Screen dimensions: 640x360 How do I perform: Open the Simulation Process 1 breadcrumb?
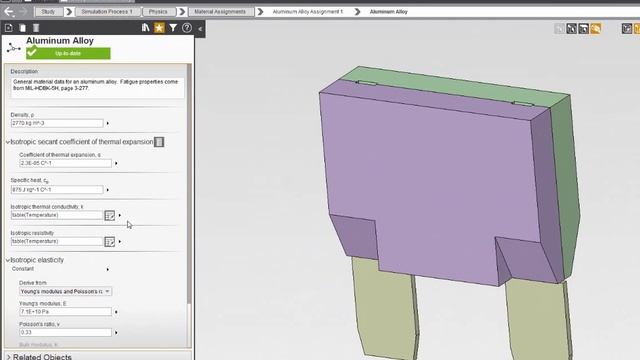coord(107,12)
